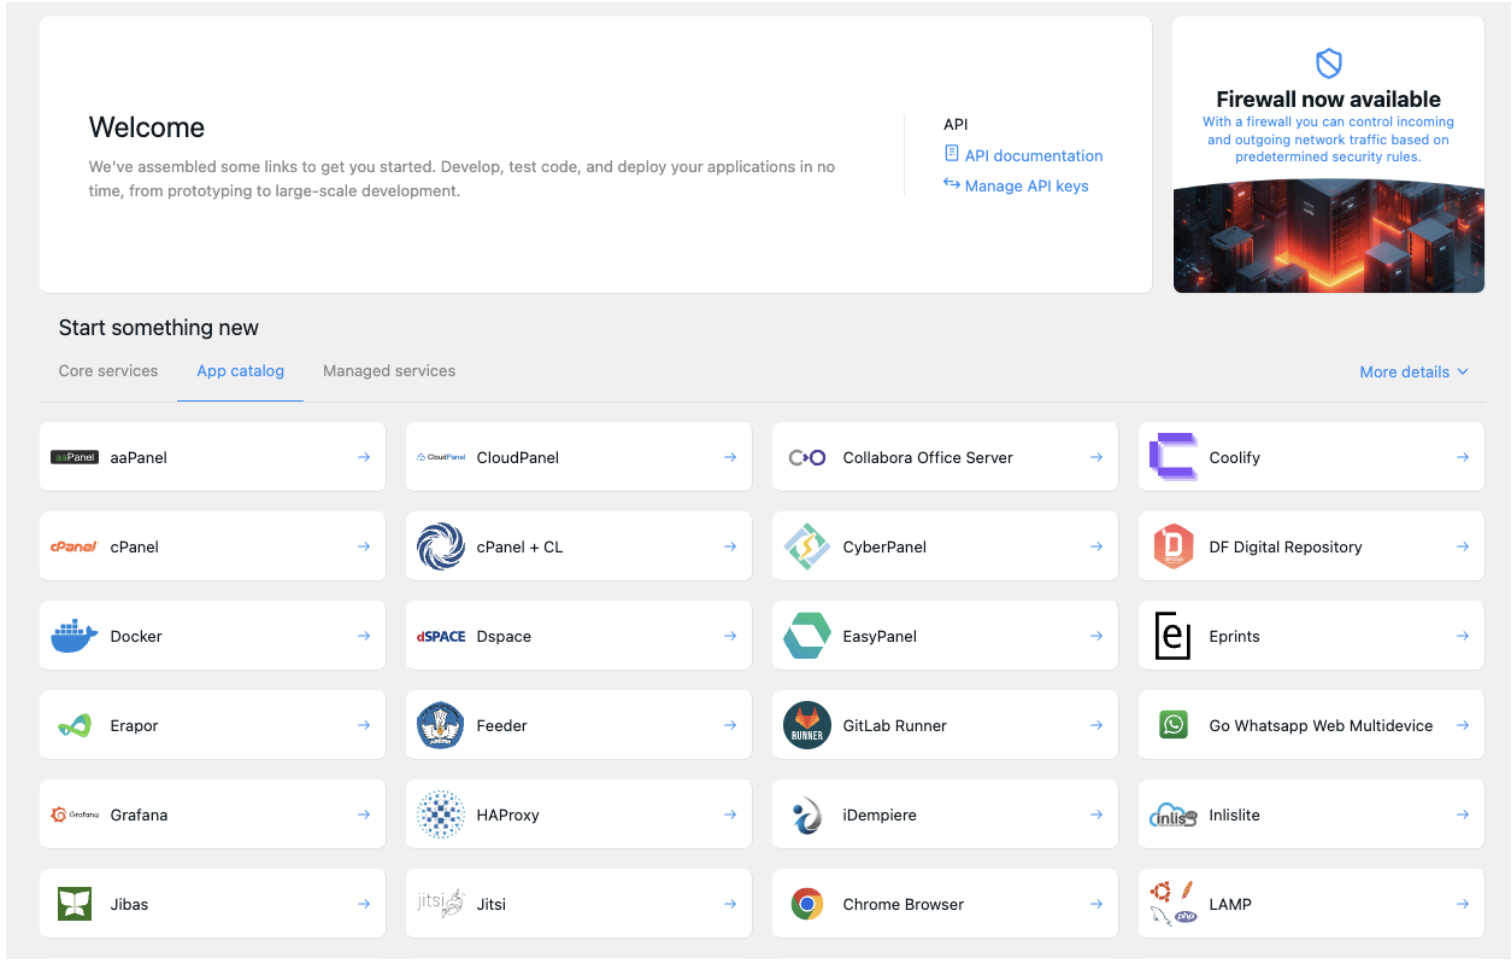Click the 'Inlislite' name
Image resolution: width=1512 pixels, height=966 pixels.
[1234, 815]
